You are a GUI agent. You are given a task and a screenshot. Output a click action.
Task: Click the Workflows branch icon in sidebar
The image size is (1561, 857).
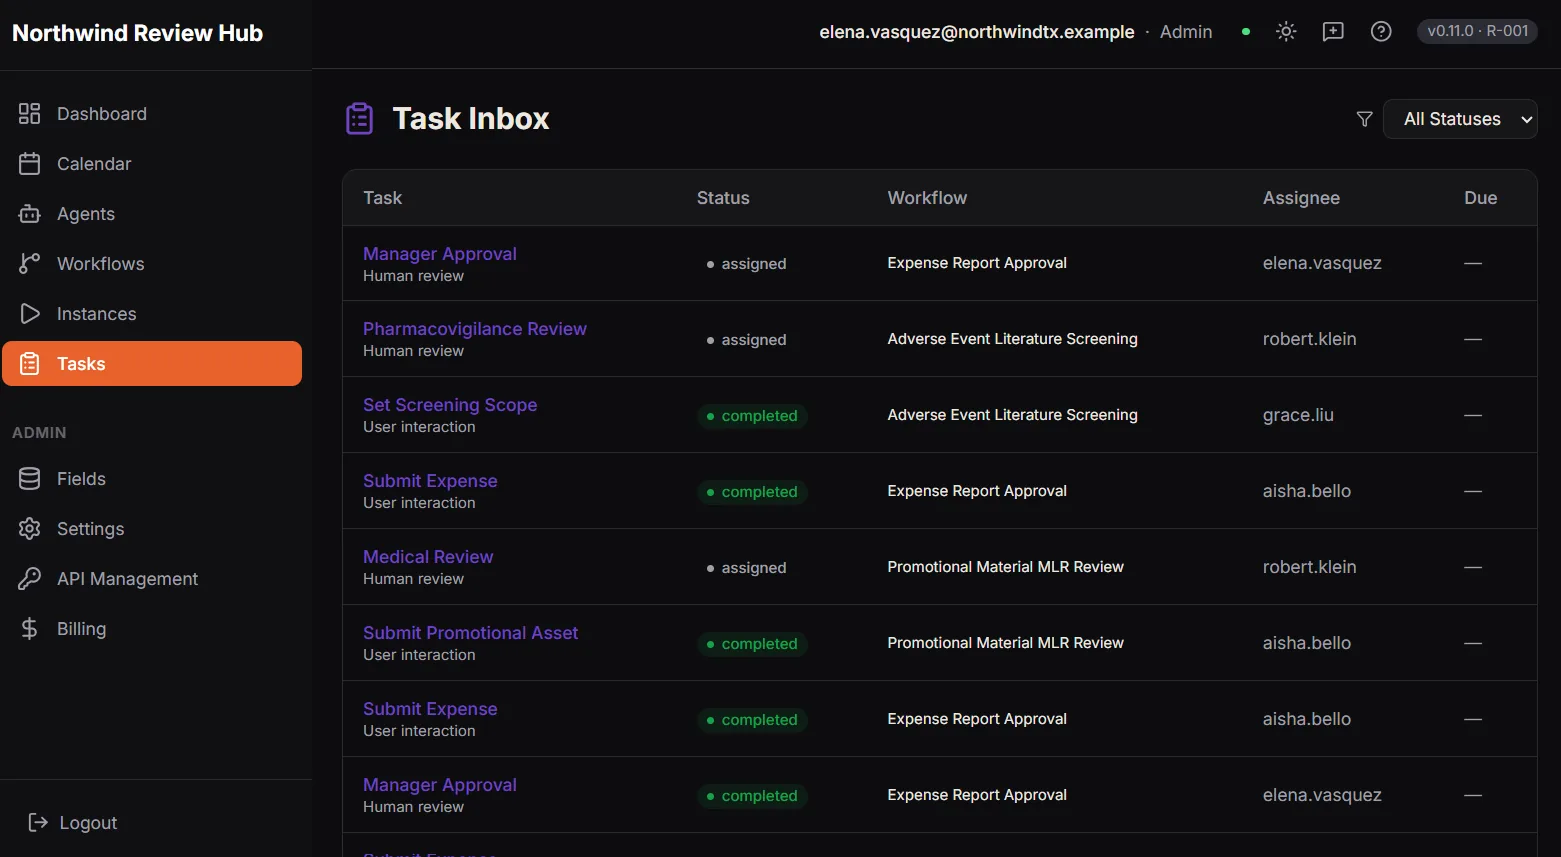coord(30,264)
